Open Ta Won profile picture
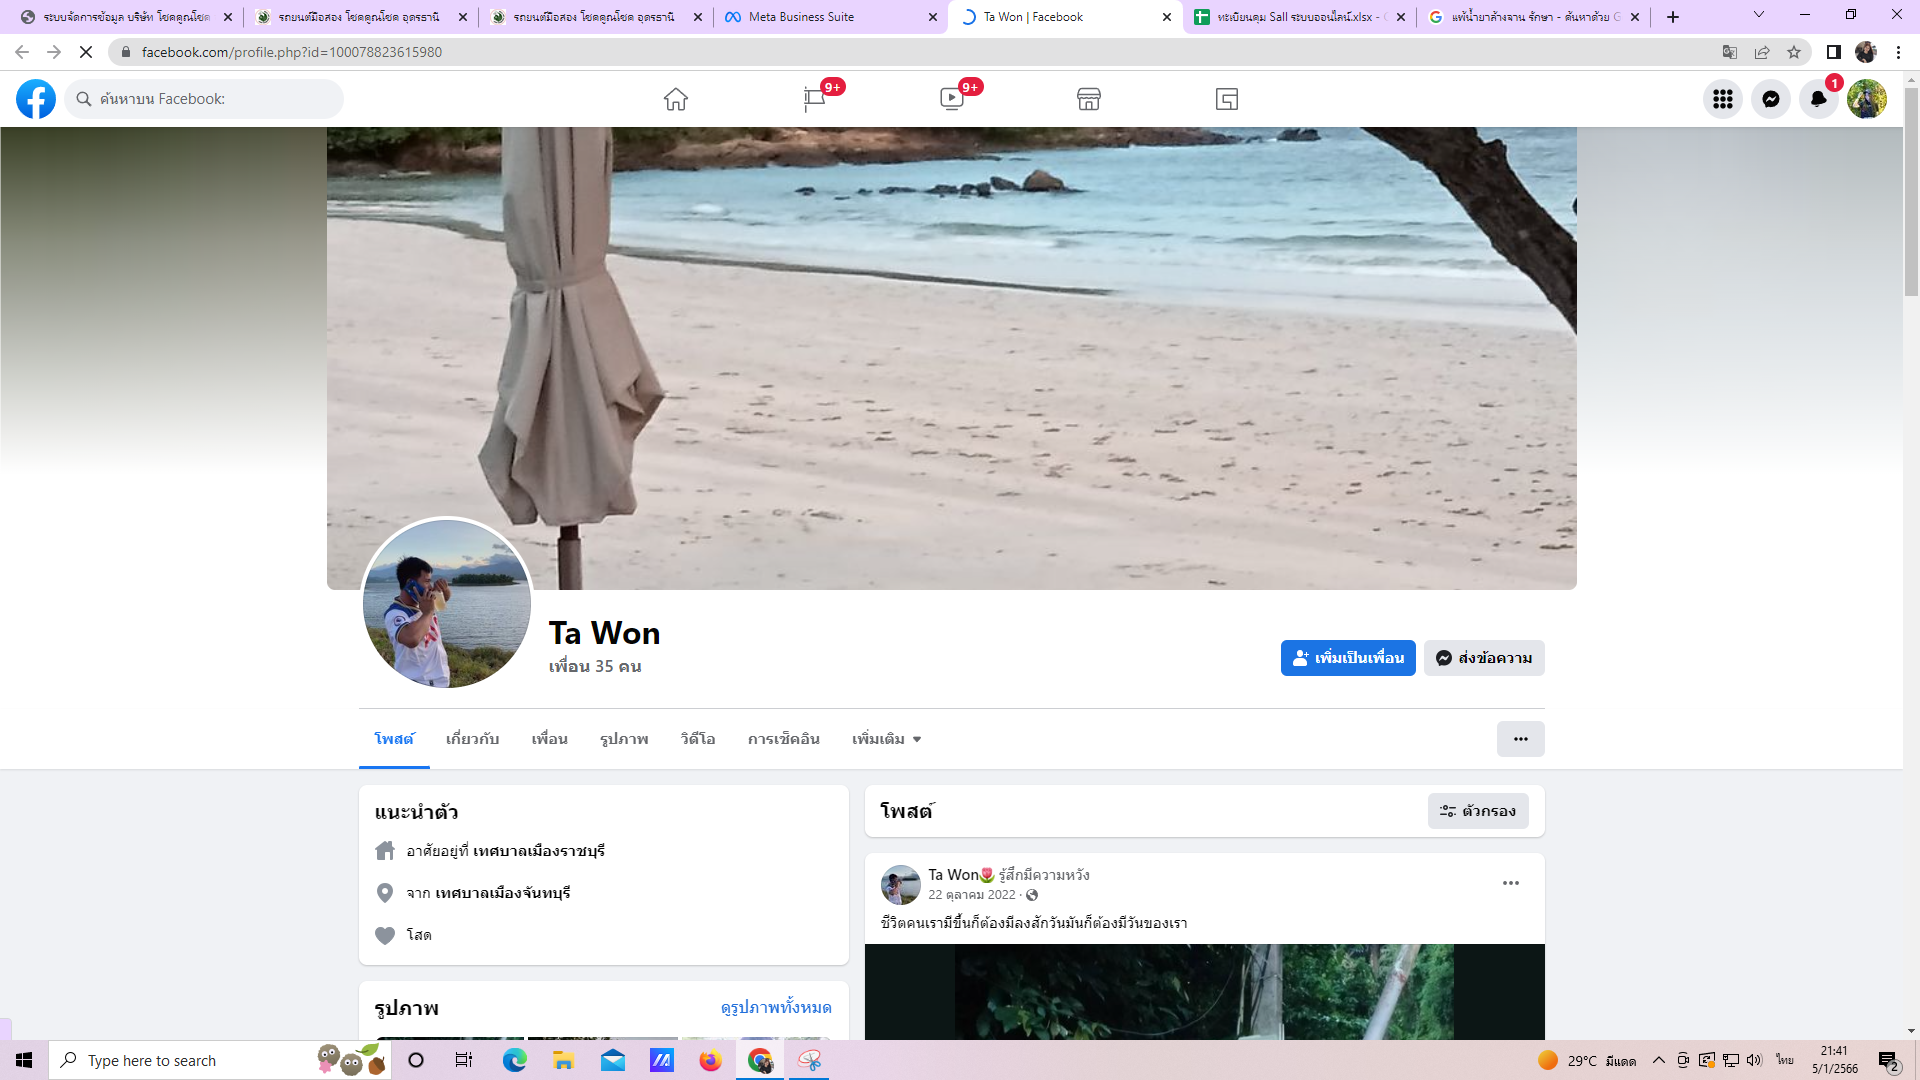The height and width of the screenshot is (1080, 1920). point(446,603)
